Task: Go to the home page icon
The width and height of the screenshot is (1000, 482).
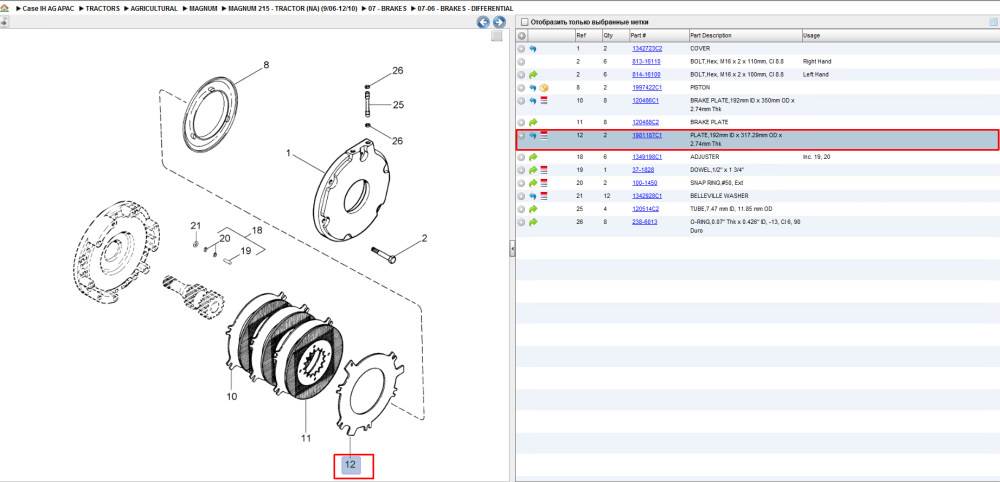Action: (x=4, y=9)
